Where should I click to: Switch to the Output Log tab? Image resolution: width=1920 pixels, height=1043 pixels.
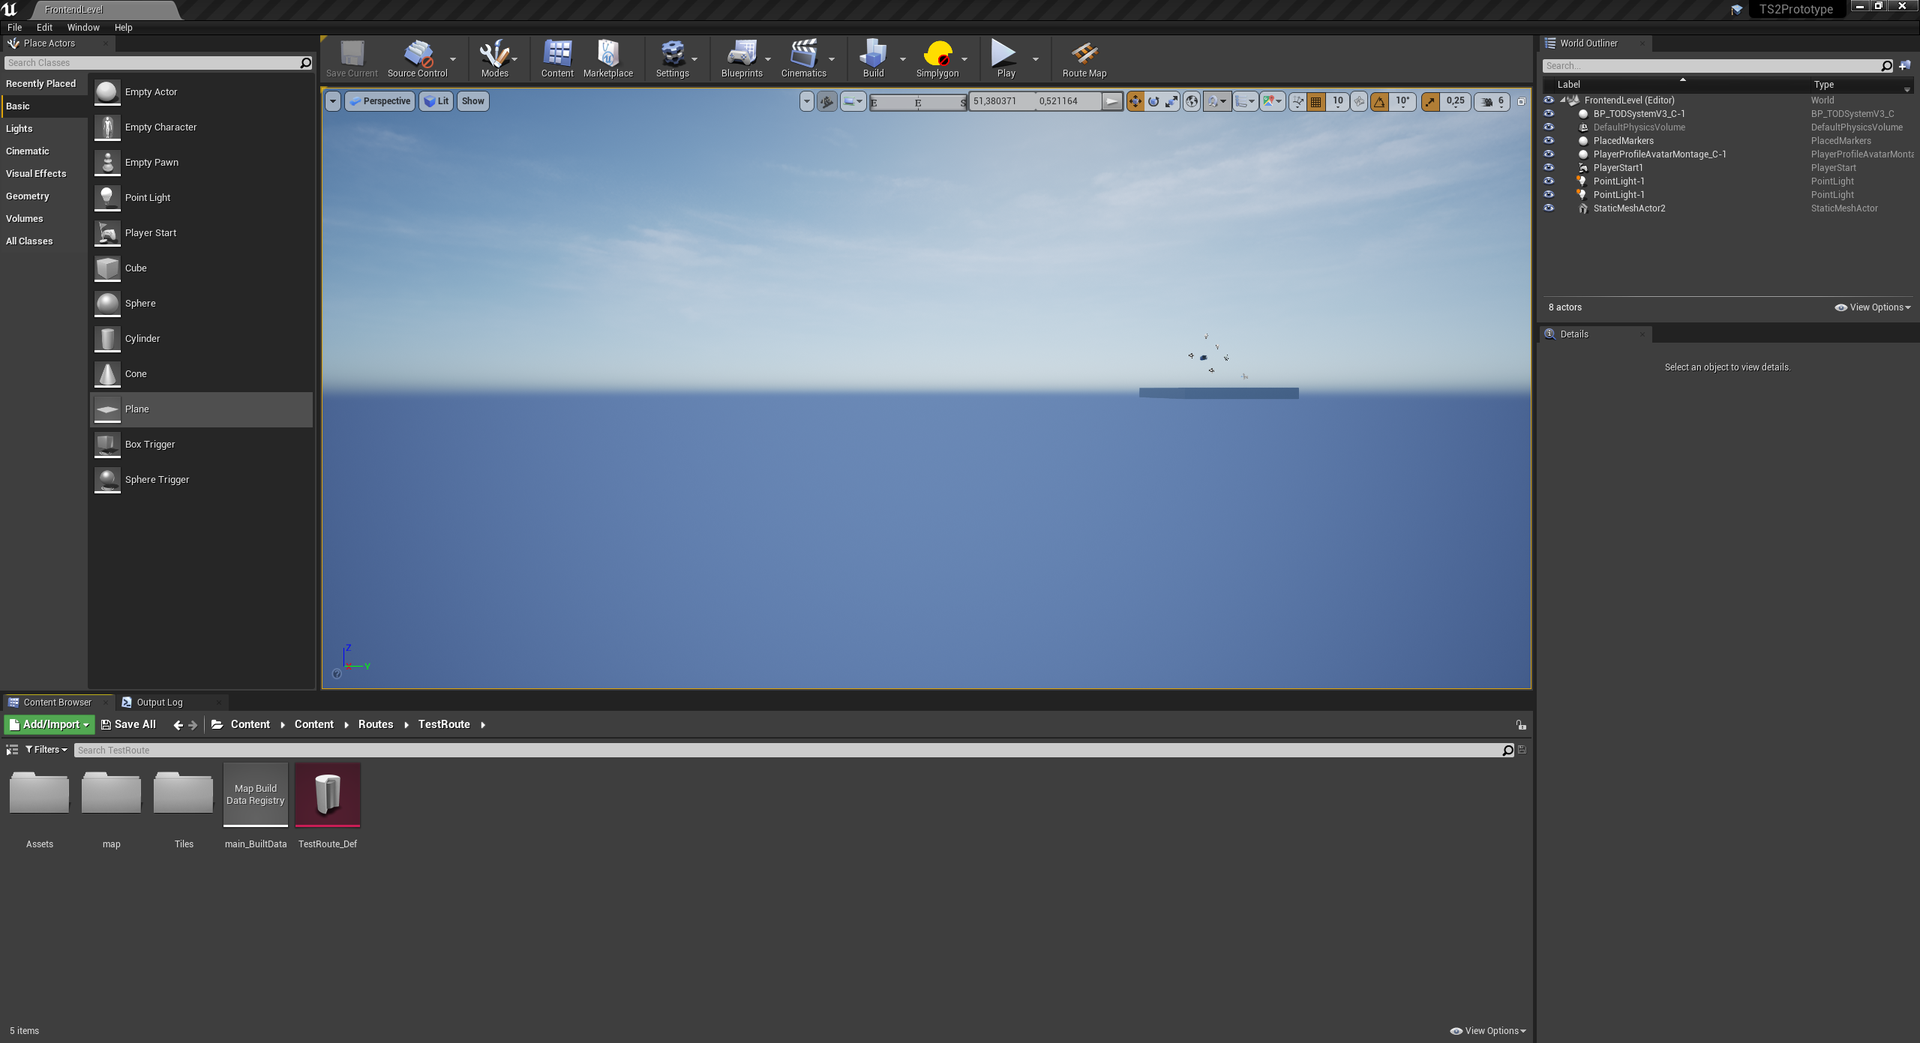coord(159,703)
